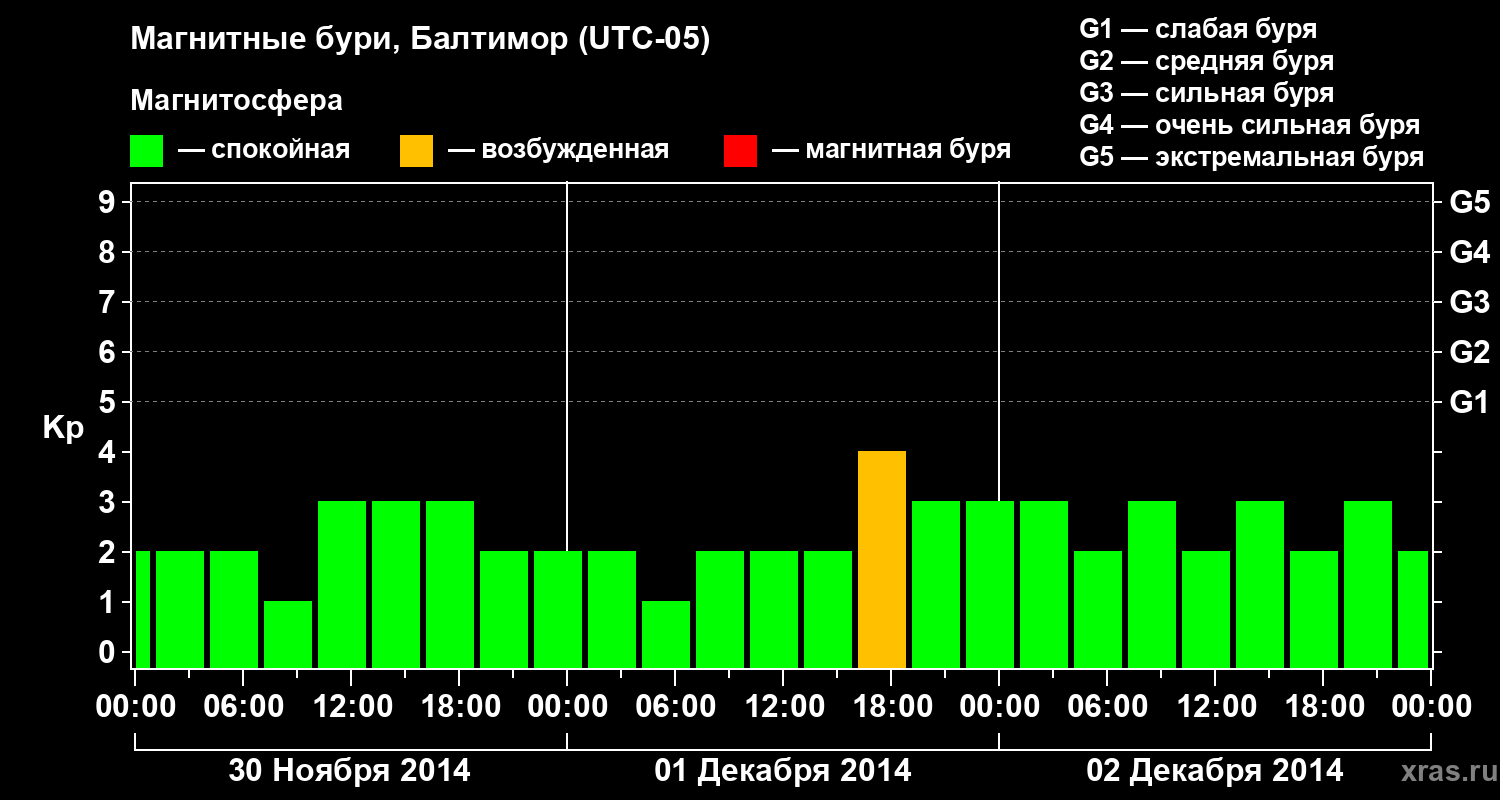Click the '— возбужденная' legend text
Viewport: 1500px width, 800px height.
[x=558, y=151]
